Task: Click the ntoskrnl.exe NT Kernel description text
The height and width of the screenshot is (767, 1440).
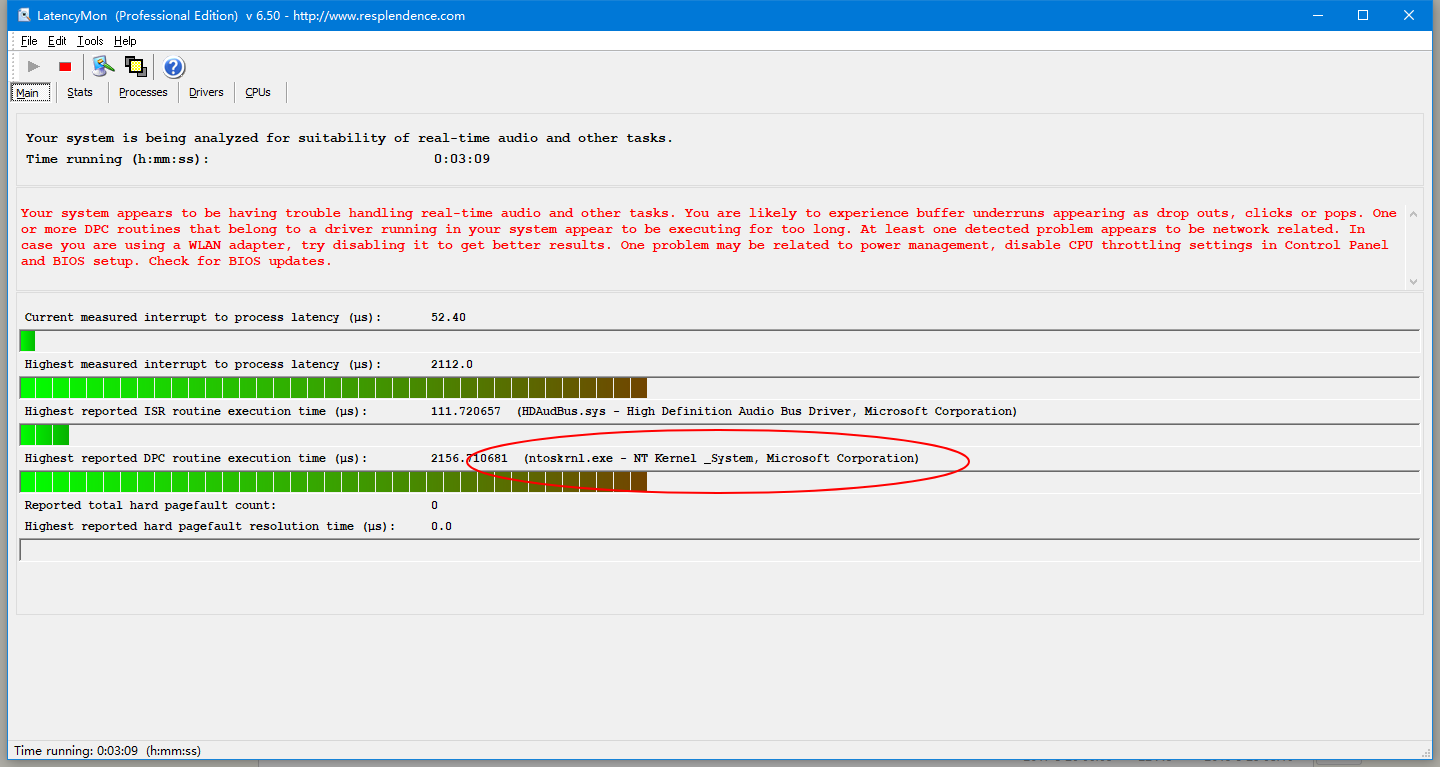Action: pos(721,458)
